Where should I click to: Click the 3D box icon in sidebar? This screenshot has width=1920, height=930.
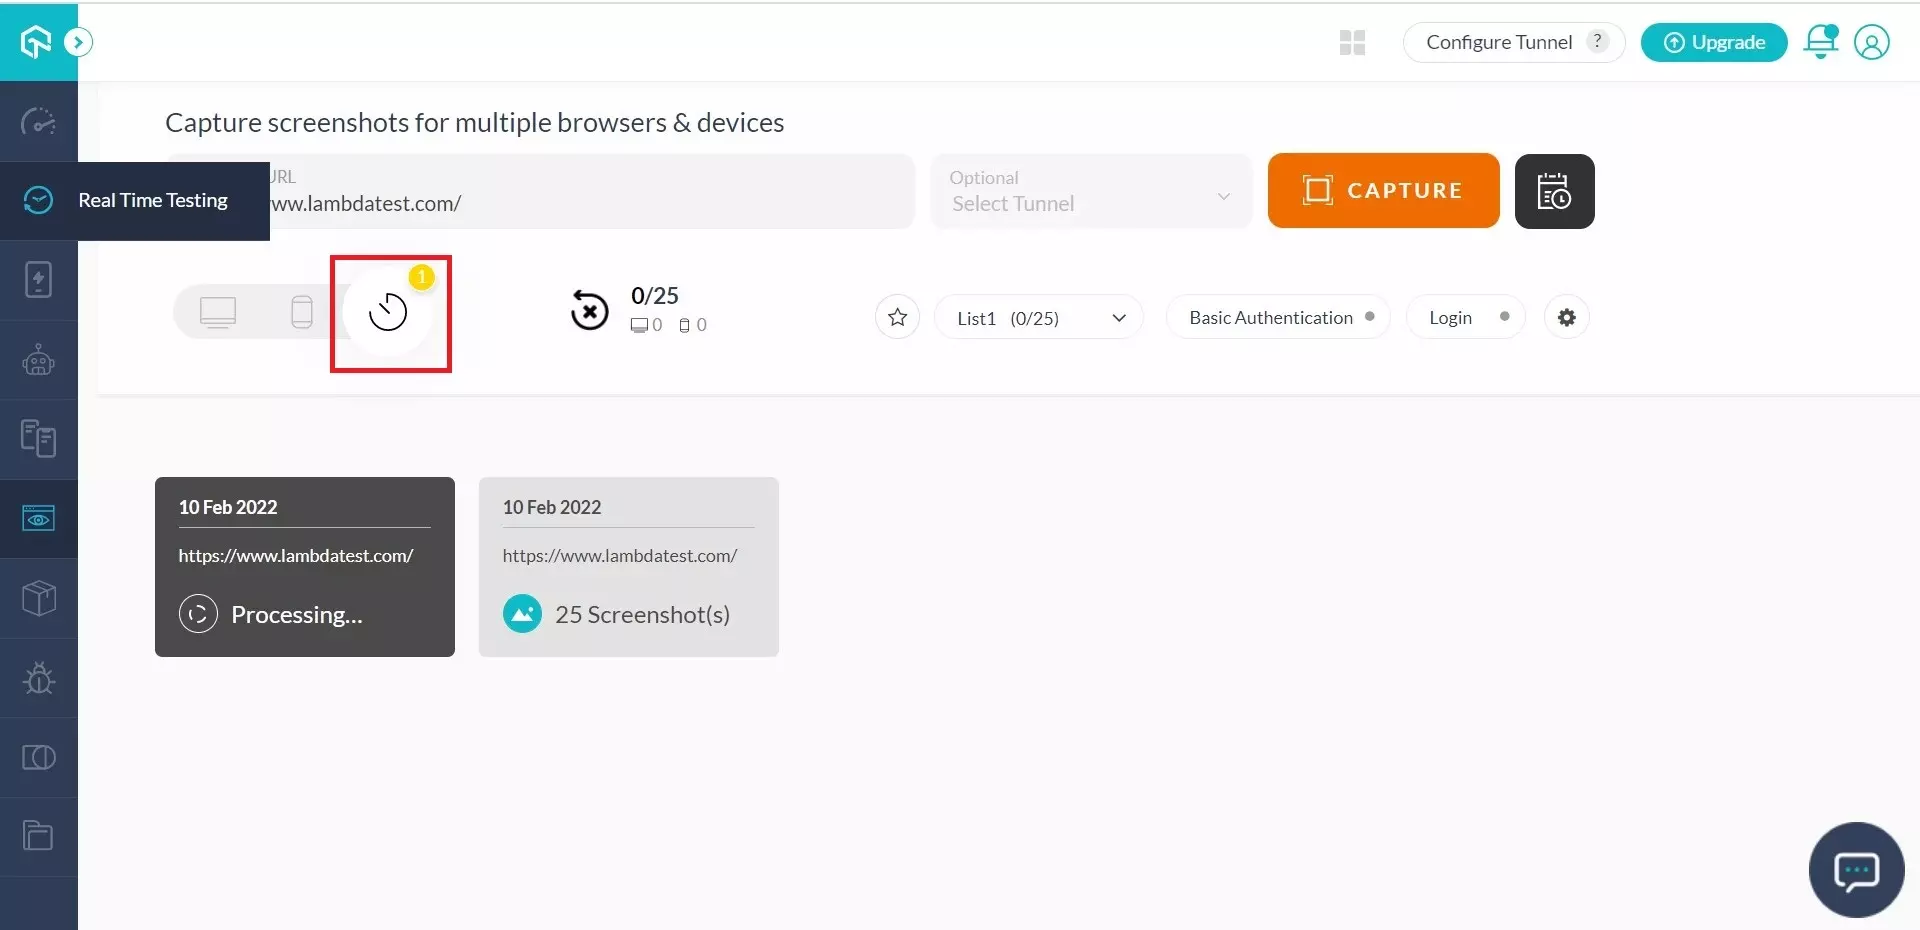click(x=38, y=599)
